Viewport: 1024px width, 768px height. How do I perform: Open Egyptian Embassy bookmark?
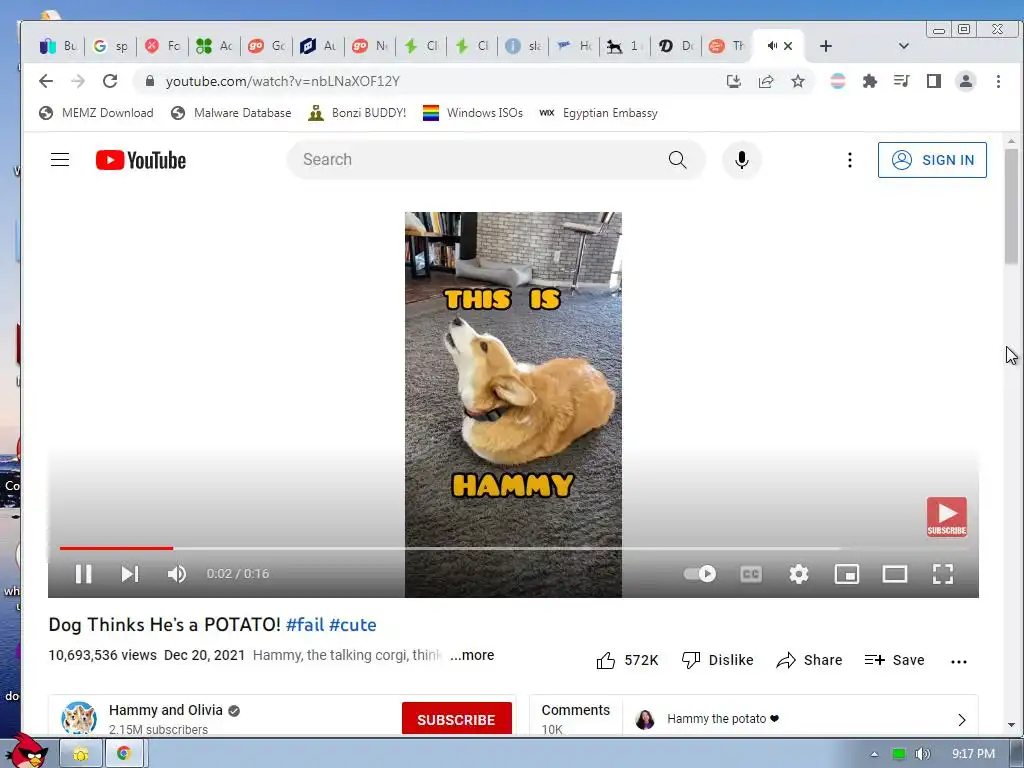(598, 113)
